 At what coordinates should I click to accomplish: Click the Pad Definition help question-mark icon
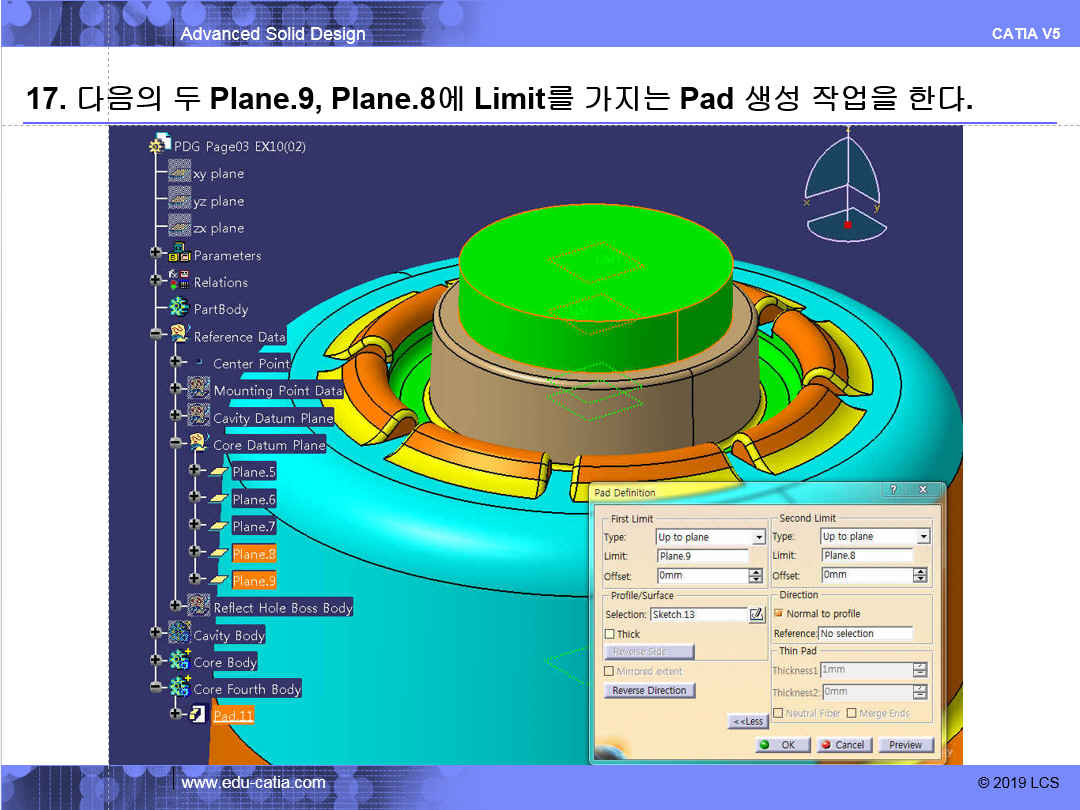[893, 491]
